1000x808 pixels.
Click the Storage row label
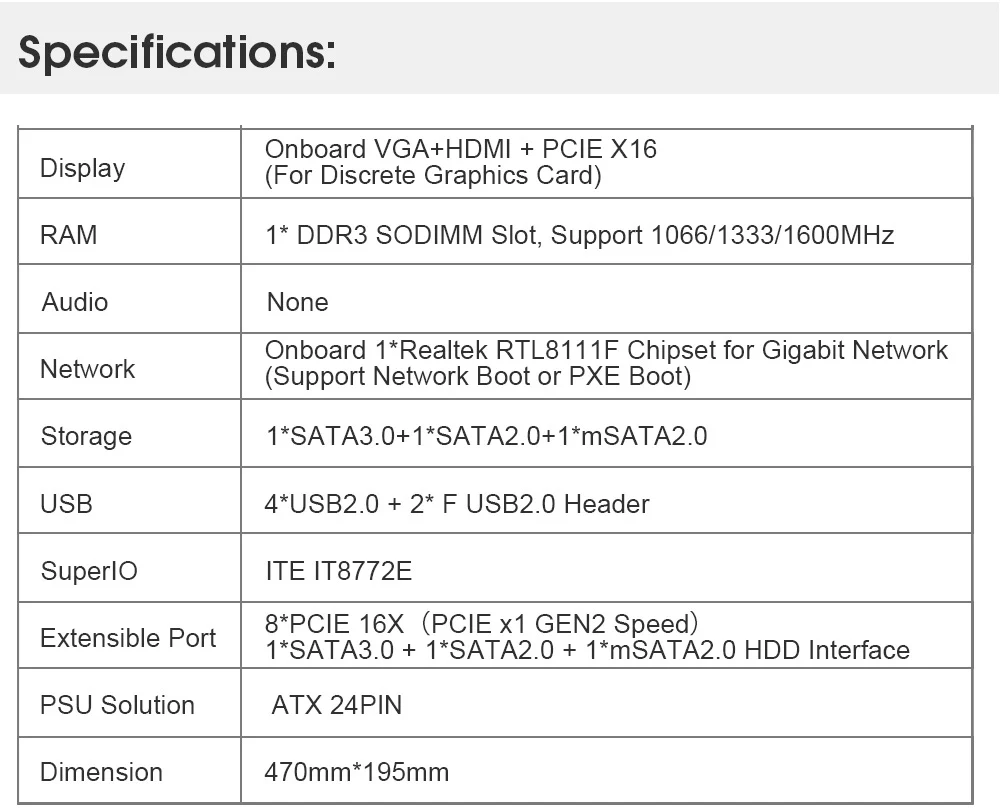coord(86,436)
